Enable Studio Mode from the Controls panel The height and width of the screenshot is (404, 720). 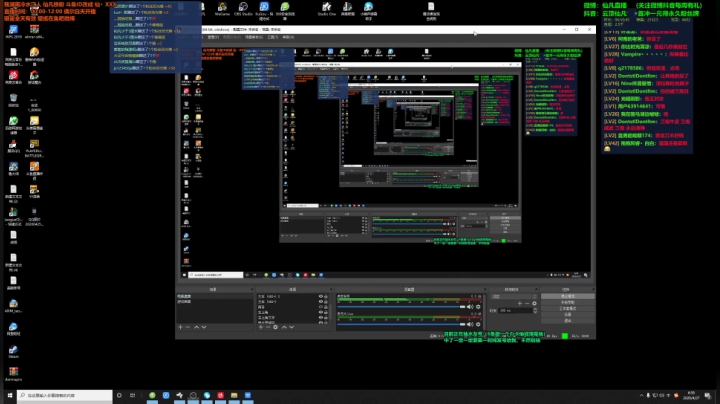[x=568, y=309]
